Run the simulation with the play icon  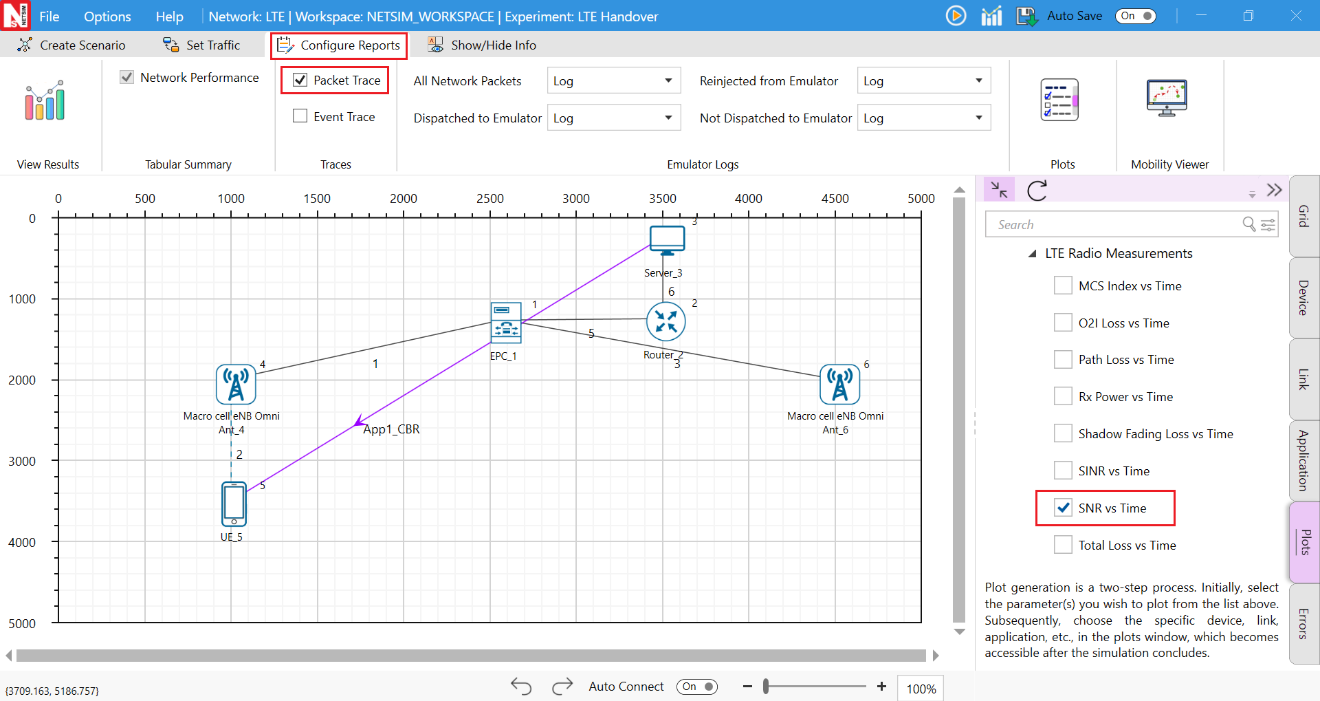point(956,16)
